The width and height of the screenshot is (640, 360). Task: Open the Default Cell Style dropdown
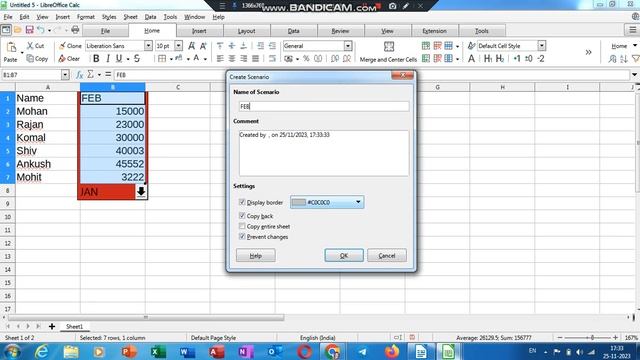point(542,46)
